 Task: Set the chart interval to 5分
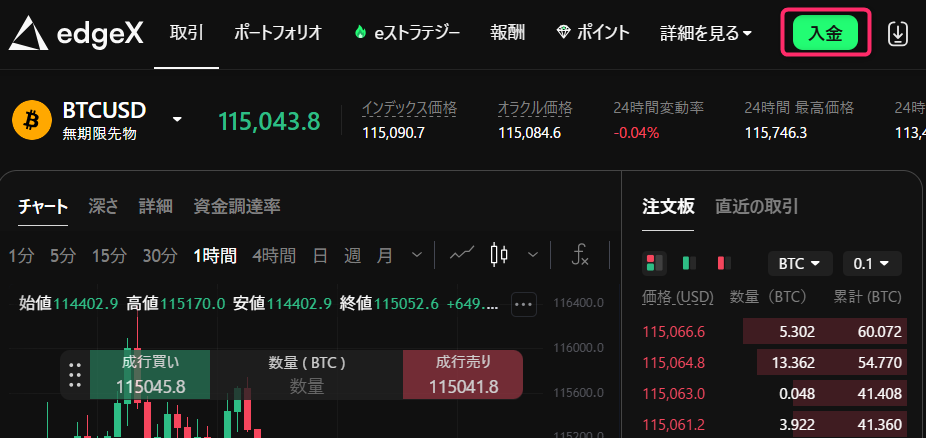click(x=63, y=256)
